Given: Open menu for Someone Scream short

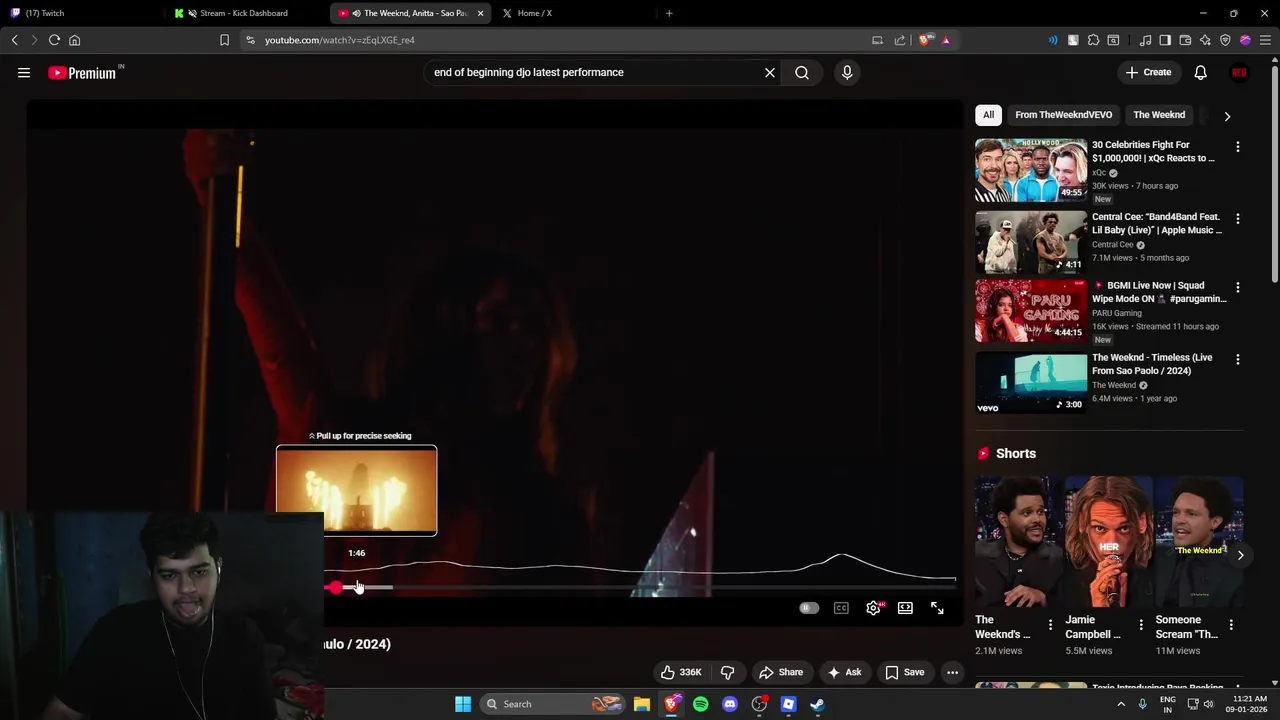Looking at the screenshot, I should (1230, 625).
